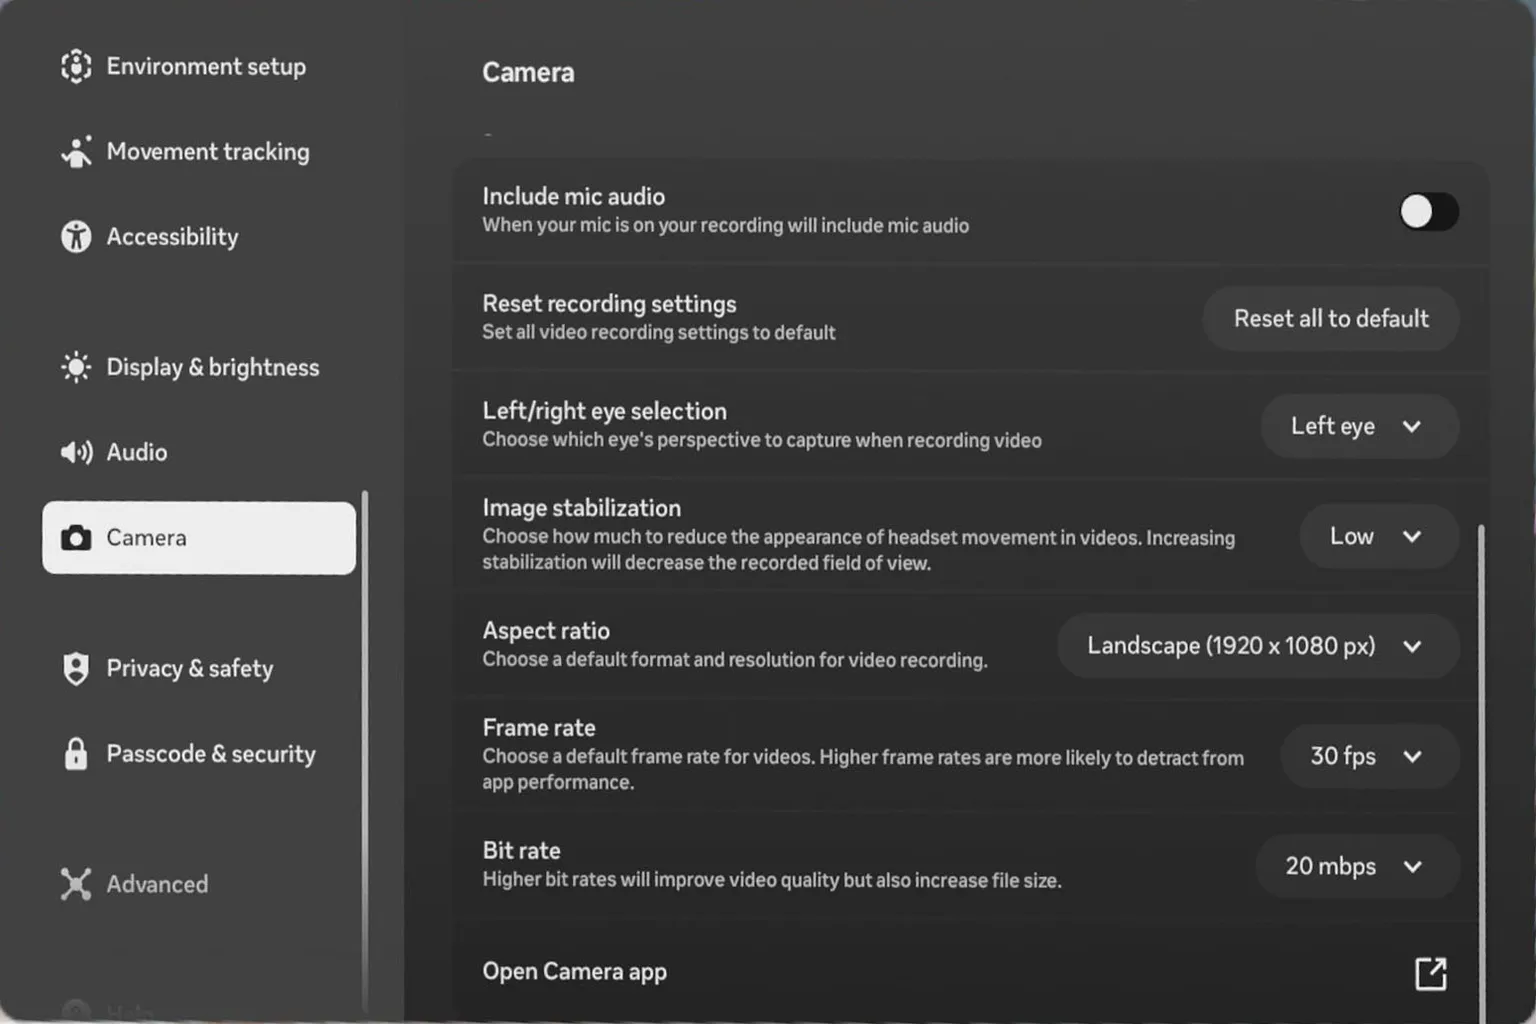Select the Movement tracking icon

tap(77, 151)
